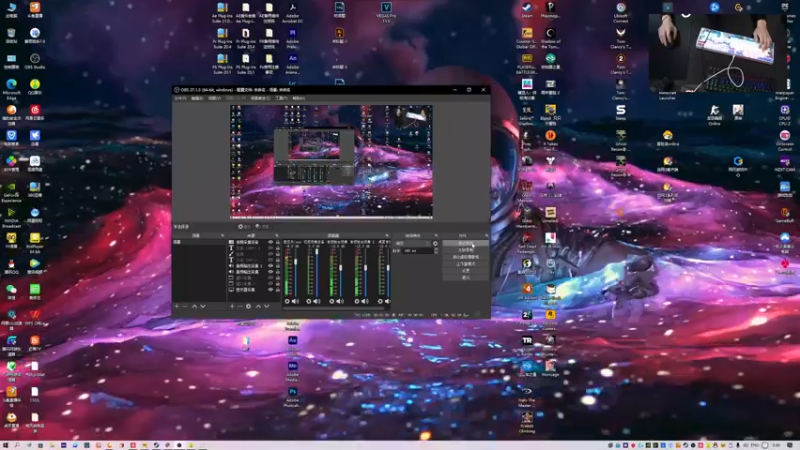
Task: Click Exit (退出) button in Controls panel
Action: (x=466, y=278)
